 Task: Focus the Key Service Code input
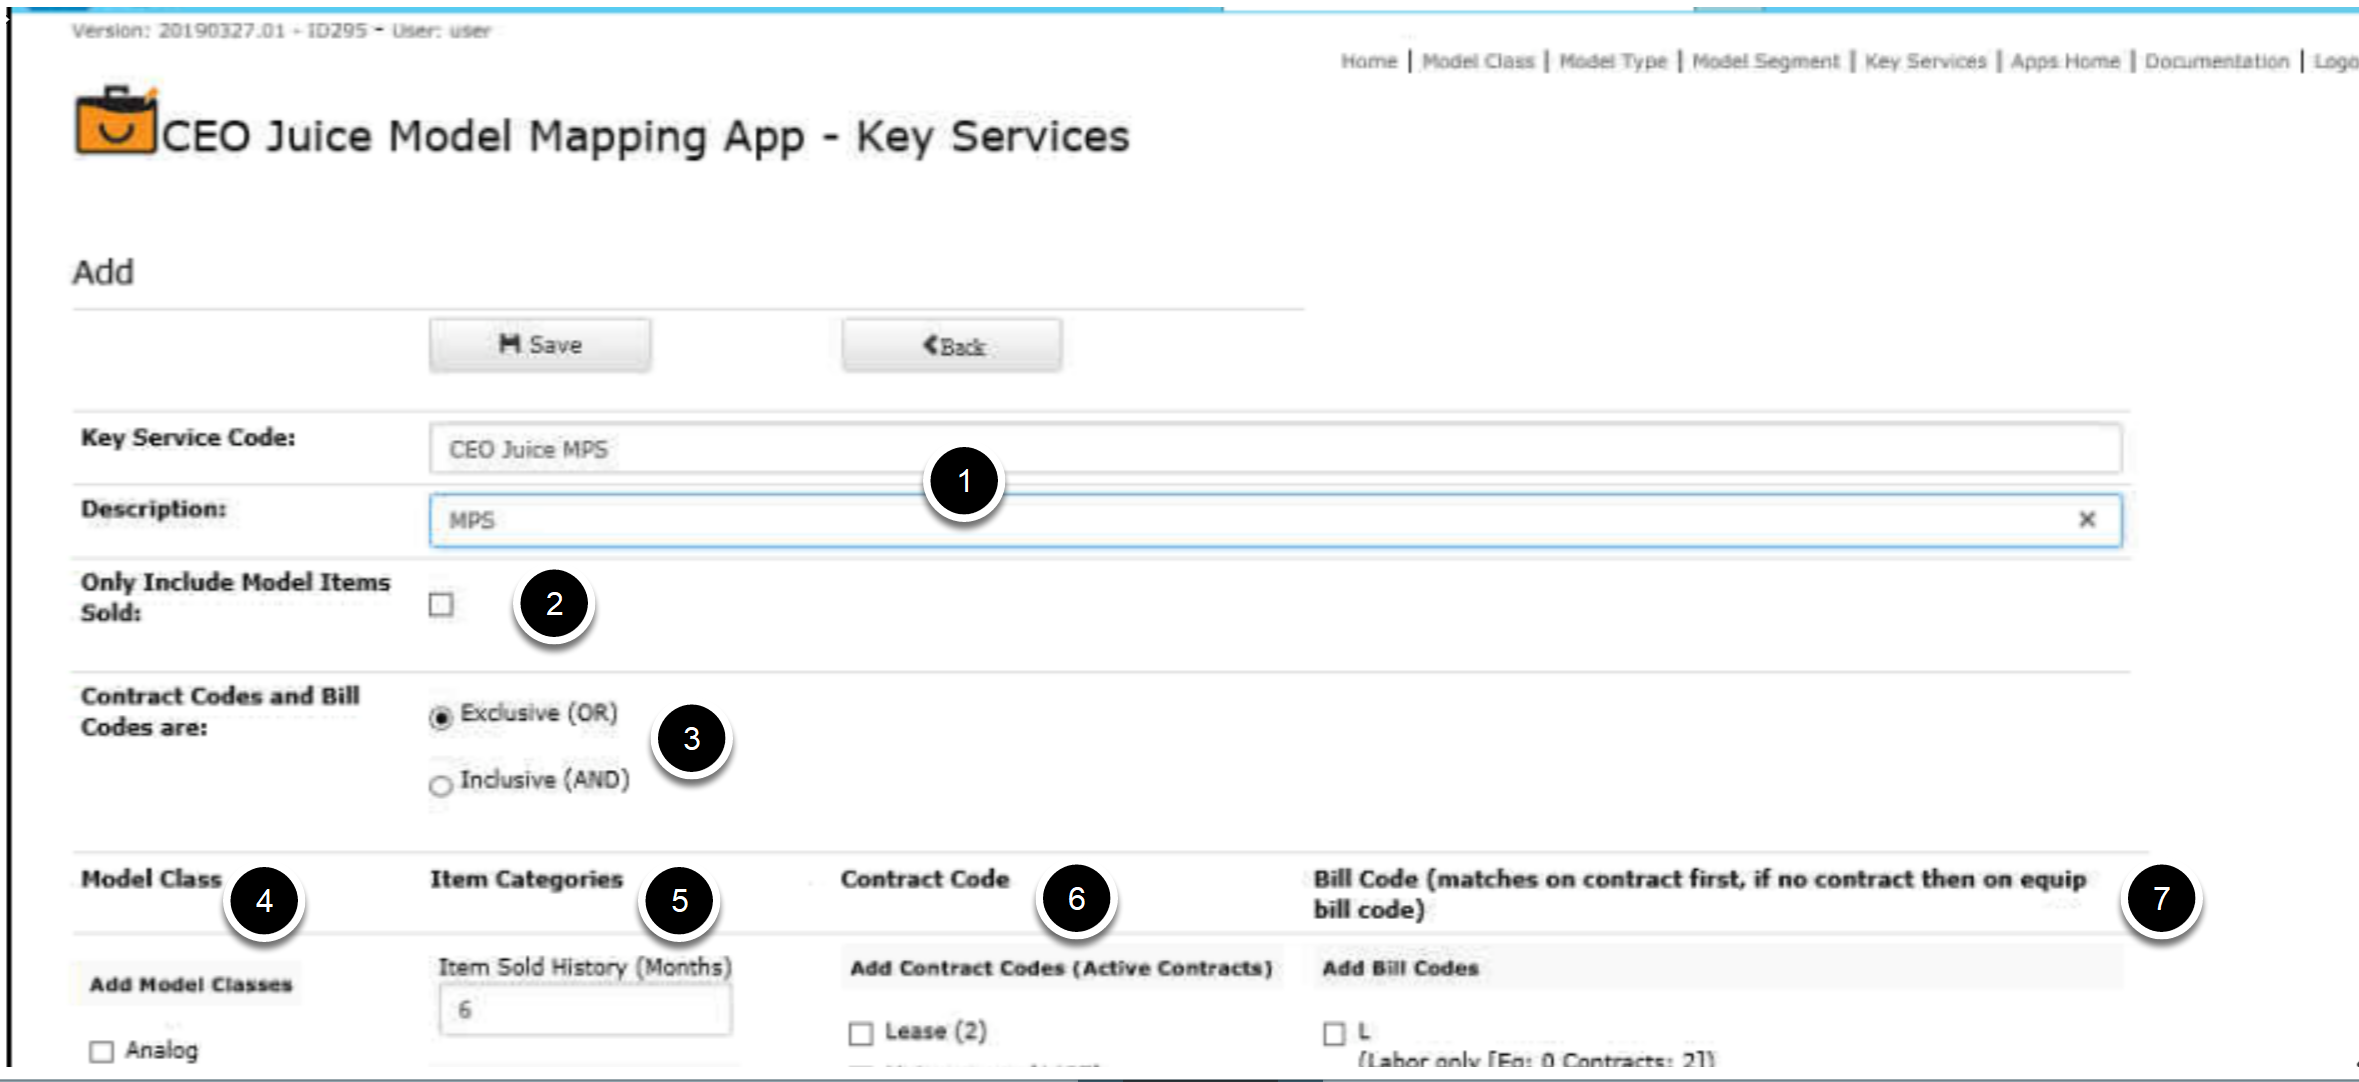coord(1275,449)
